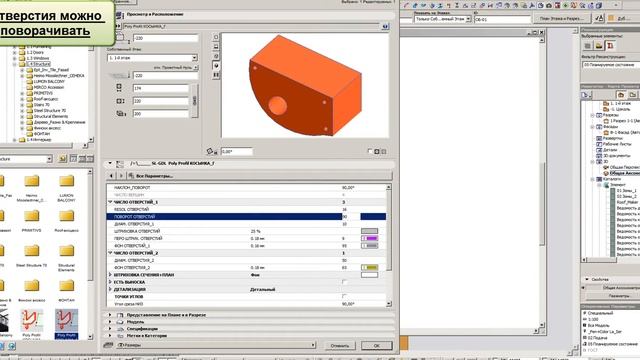This screenshot has height=360, width=640.
Task: Open ШТРИХОВКА ОТВЕРСТИЙ fill swatch
Action: click(369, 231)
